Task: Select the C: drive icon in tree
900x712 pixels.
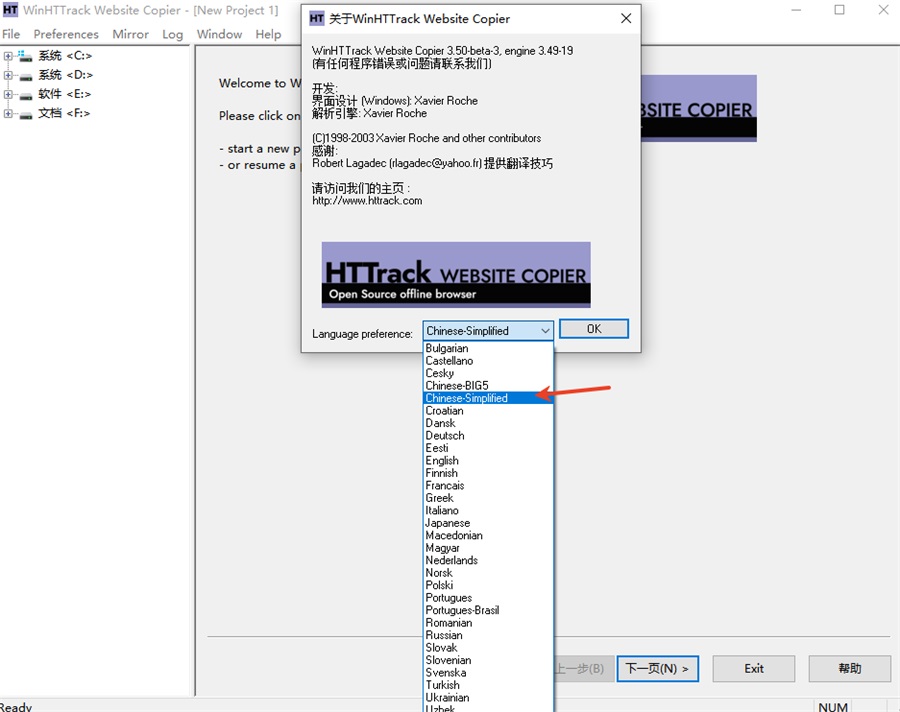Action: [x=25, y=56]
